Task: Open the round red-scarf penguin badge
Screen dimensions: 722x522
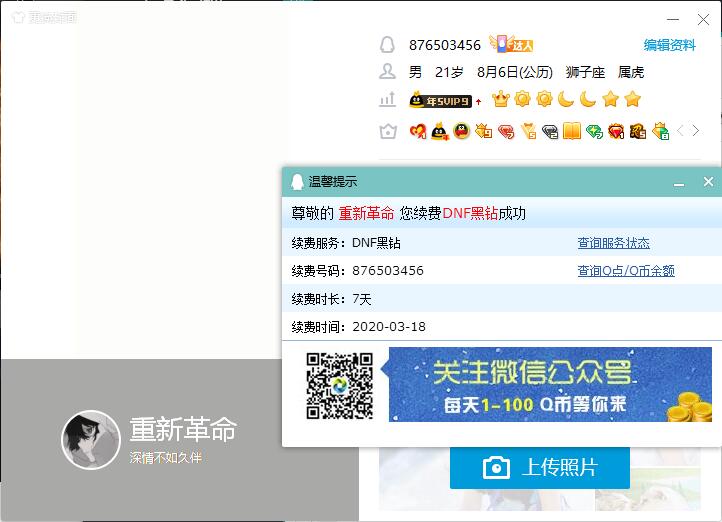Action: [x=461, y=131]
